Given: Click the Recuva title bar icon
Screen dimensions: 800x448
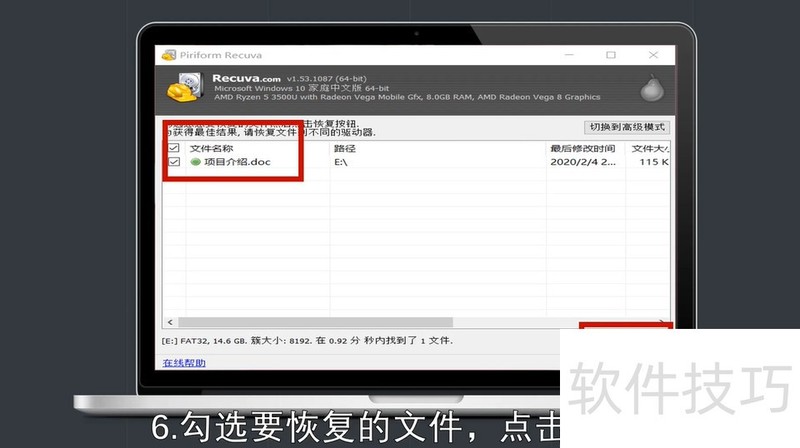Looking at the screenshot, I should (x=169, y=55).
